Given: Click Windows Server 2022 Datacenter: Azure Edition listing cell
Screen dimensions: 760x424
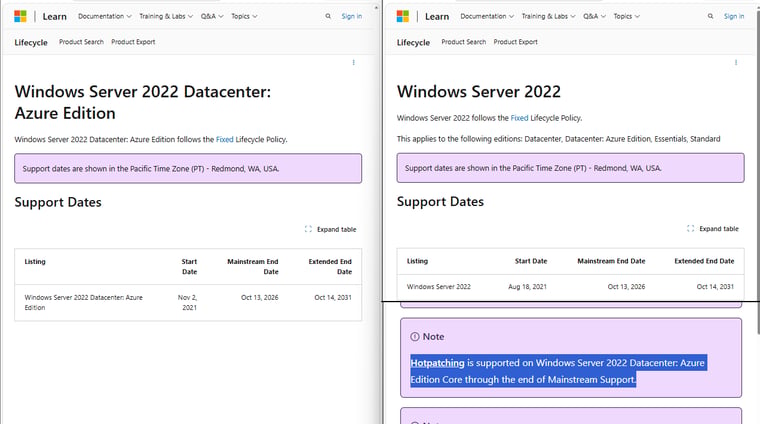Looking at the screenshot, I should pyautogui.click(x=83, y=302).
